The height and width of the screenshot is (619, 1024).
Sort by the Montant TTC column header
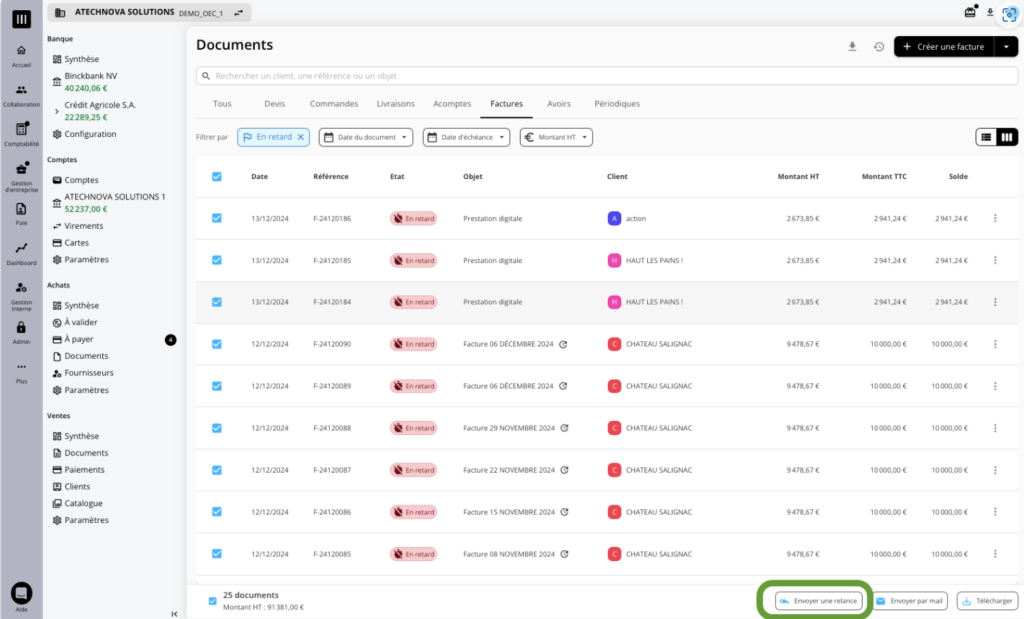(884, 176)
